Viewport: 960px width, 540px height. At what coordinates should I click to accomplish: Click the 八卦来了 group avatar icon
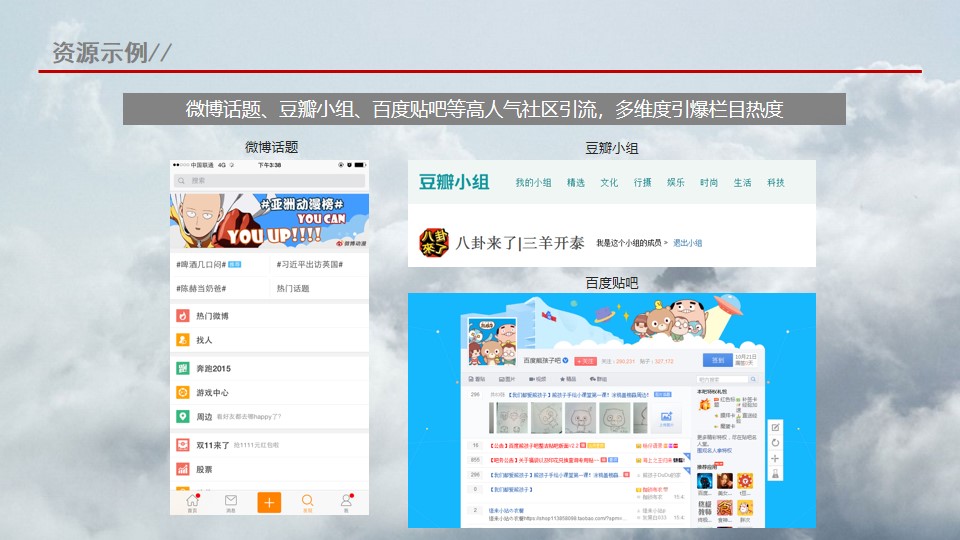click(x=433, y=242)
